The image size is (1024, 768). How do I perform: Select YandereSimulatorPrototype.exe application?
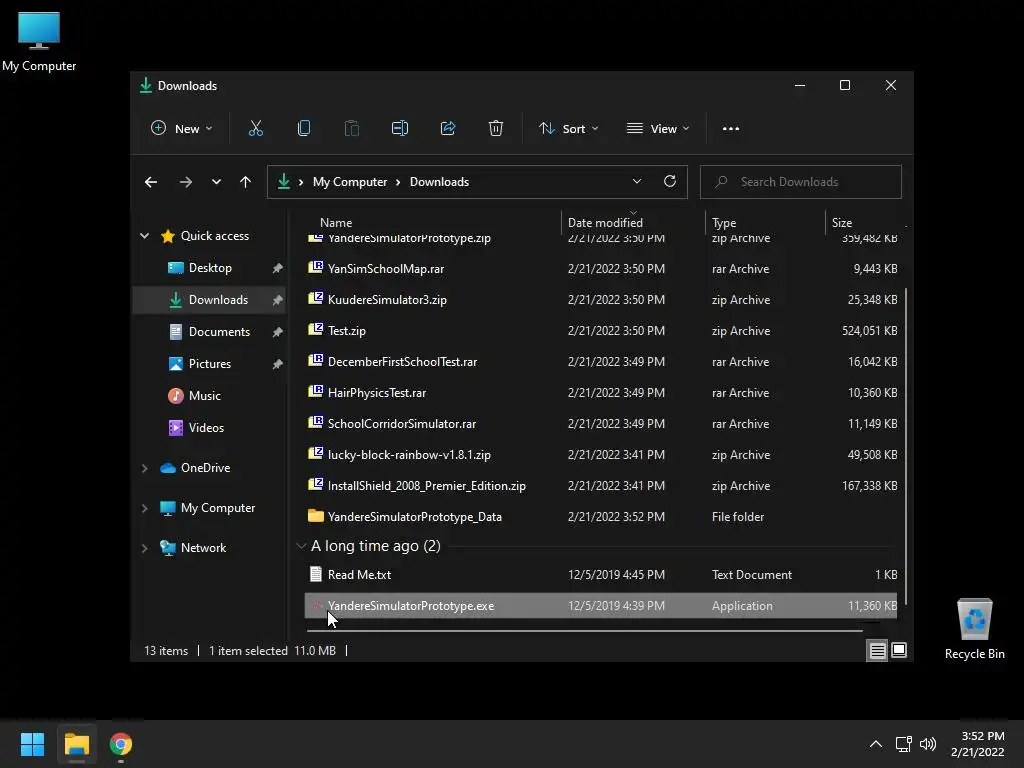601,605
